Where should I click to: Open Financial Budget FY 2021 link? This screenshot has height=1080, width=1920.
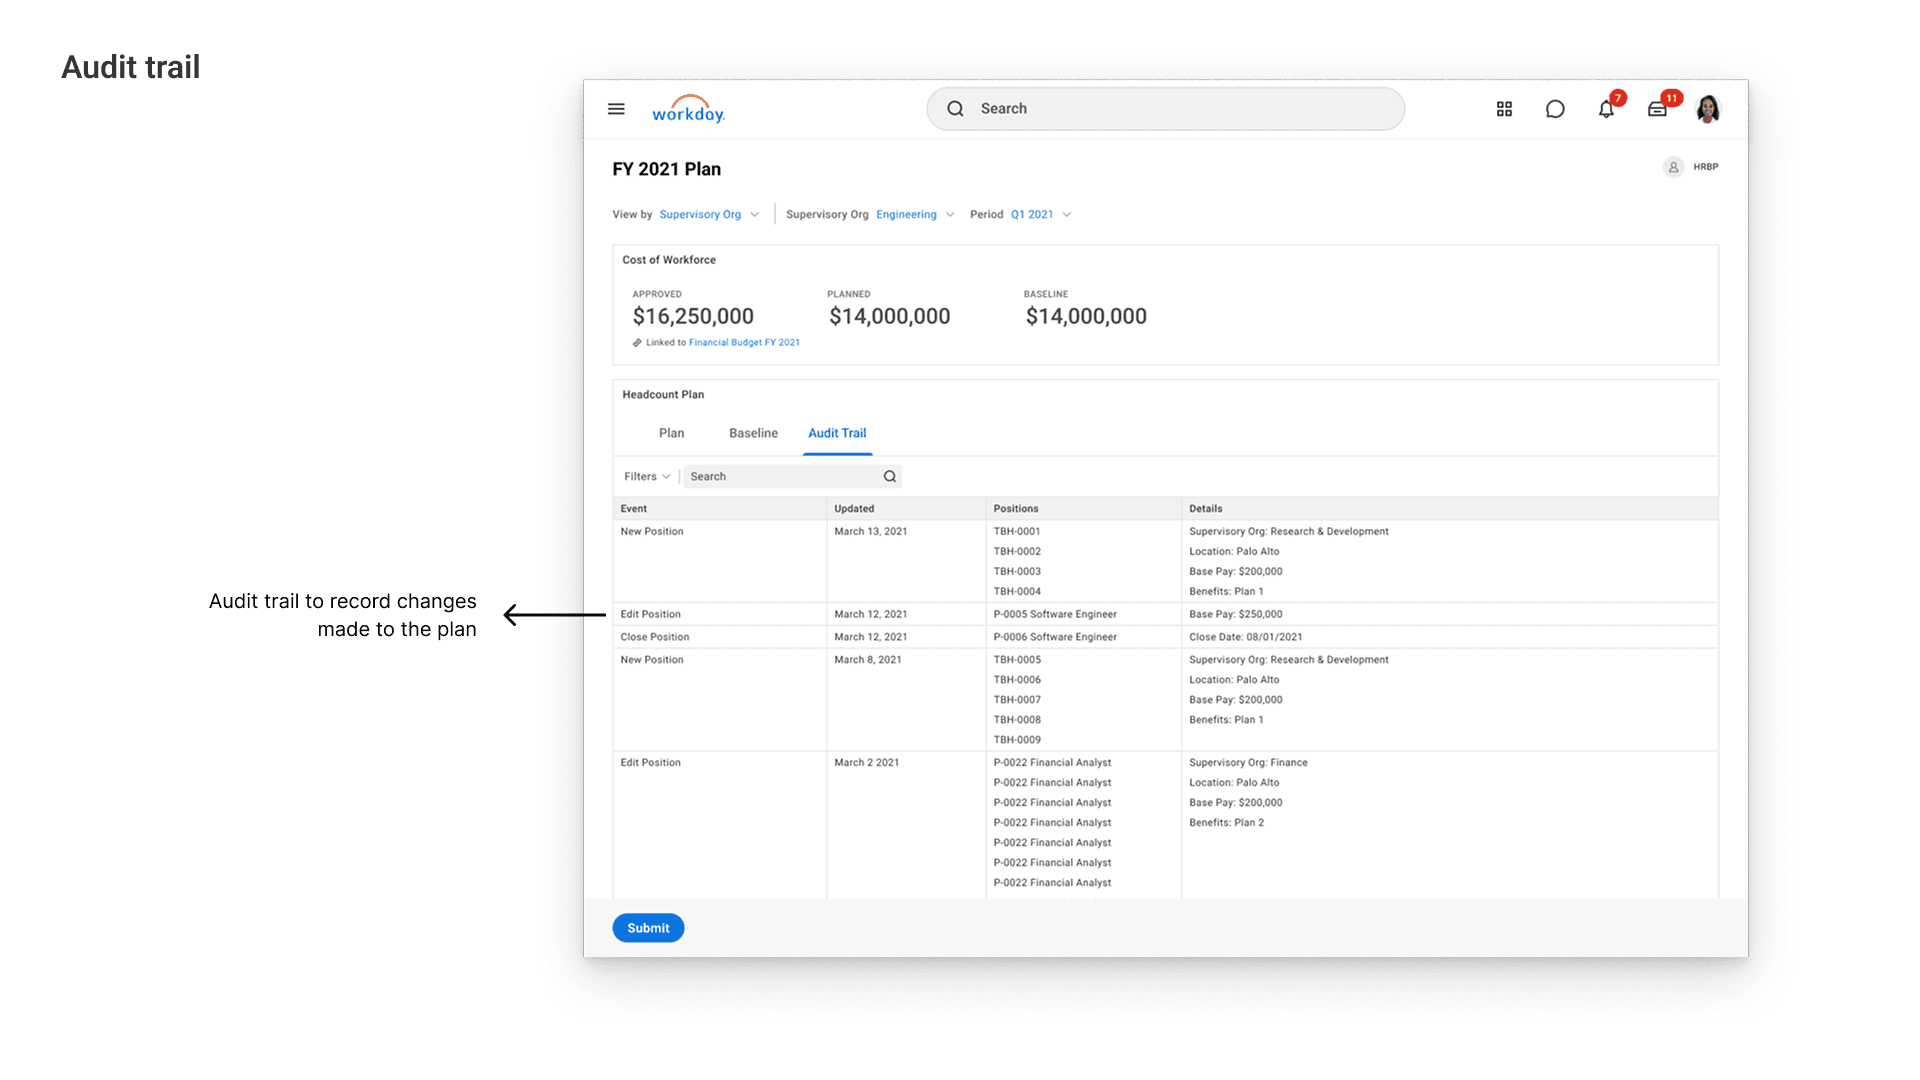744,343
